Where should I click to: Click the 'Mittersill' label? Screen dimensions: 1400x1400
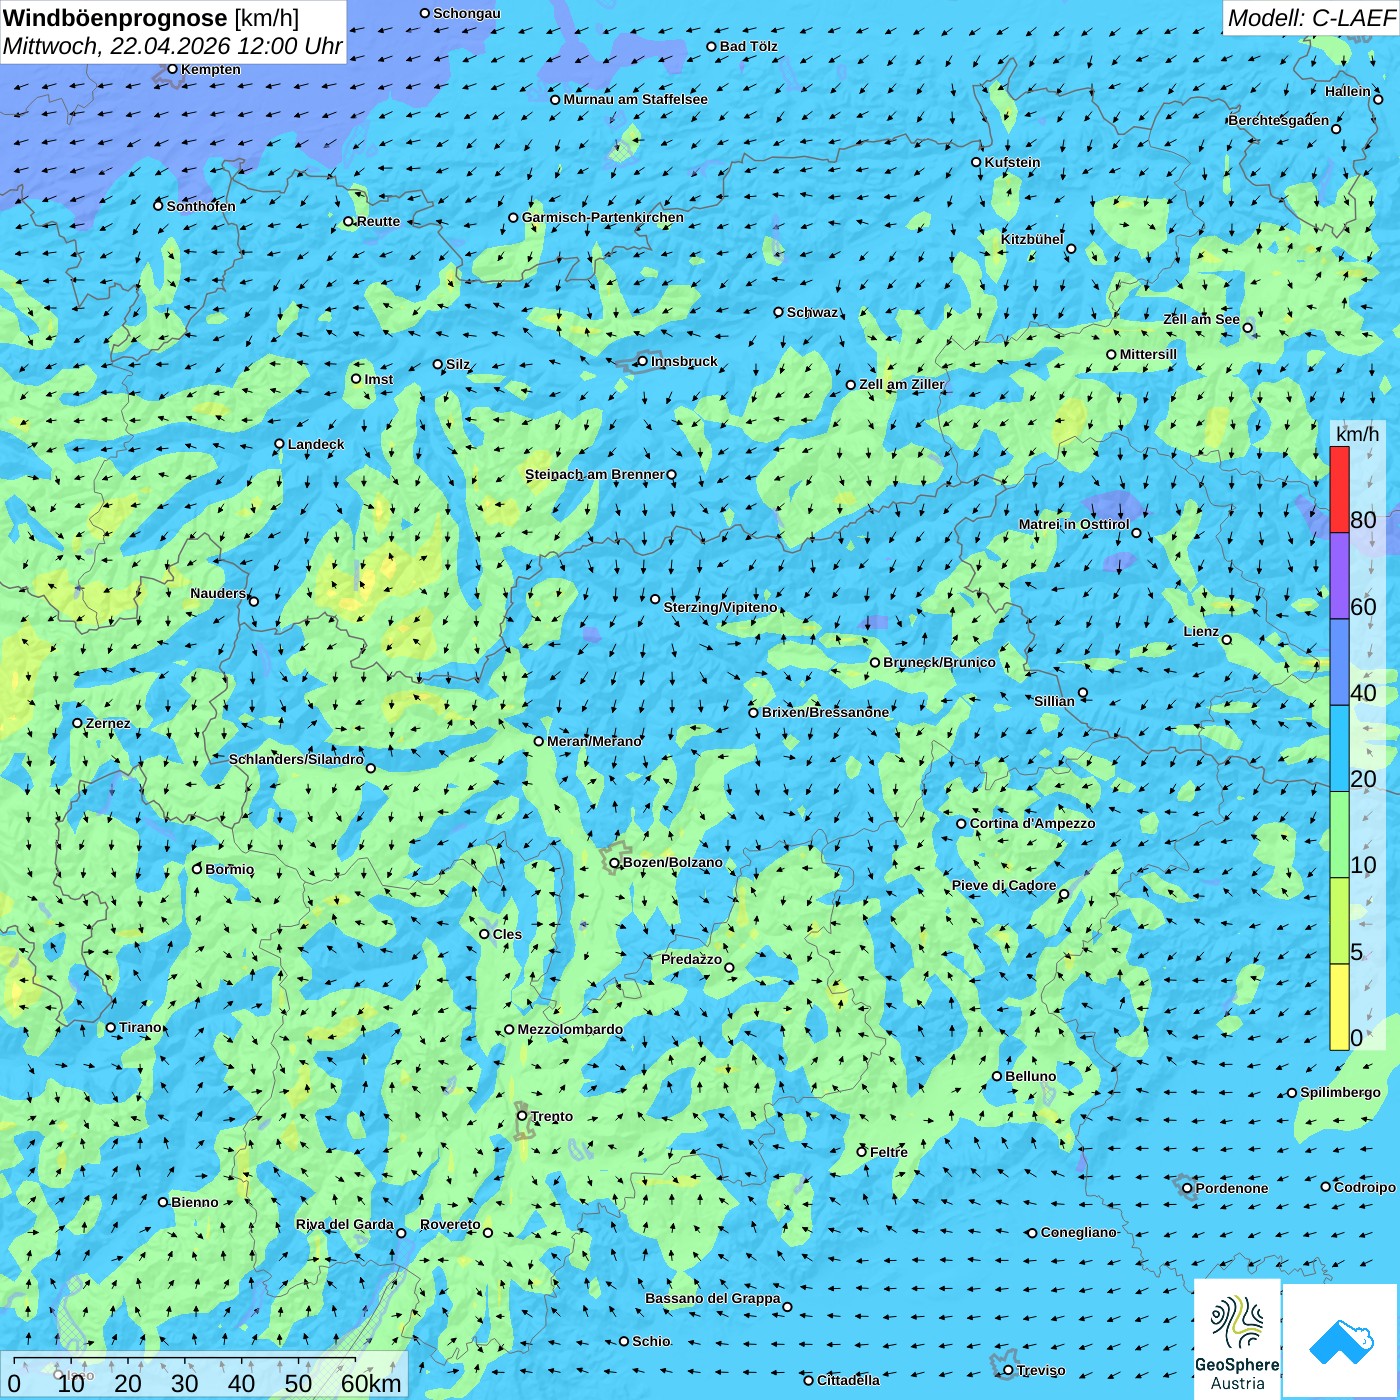coord(1148,354)
